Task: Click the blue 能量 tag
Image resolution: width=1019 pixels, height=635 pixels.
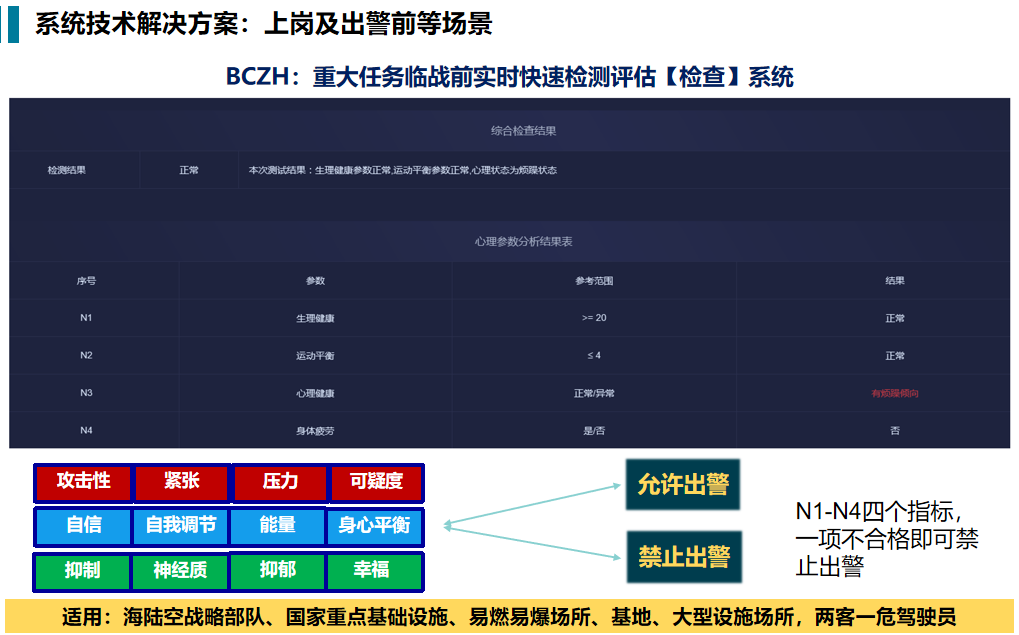Action: [x=278, y=526]
